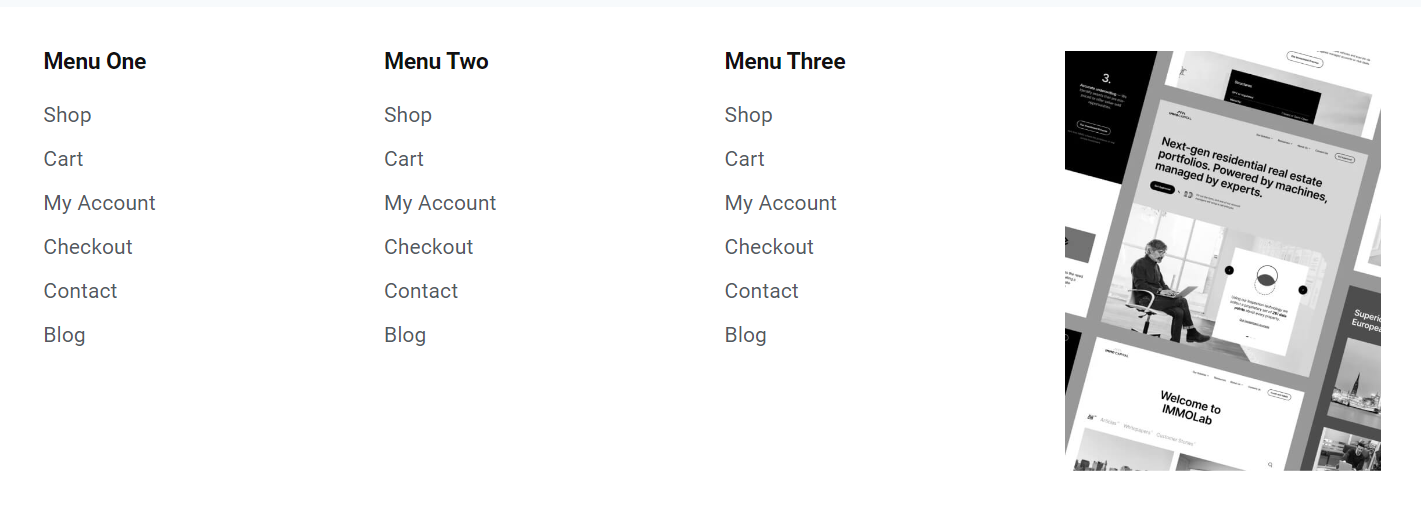Click Contact link in Menu One

coord(80,291)
